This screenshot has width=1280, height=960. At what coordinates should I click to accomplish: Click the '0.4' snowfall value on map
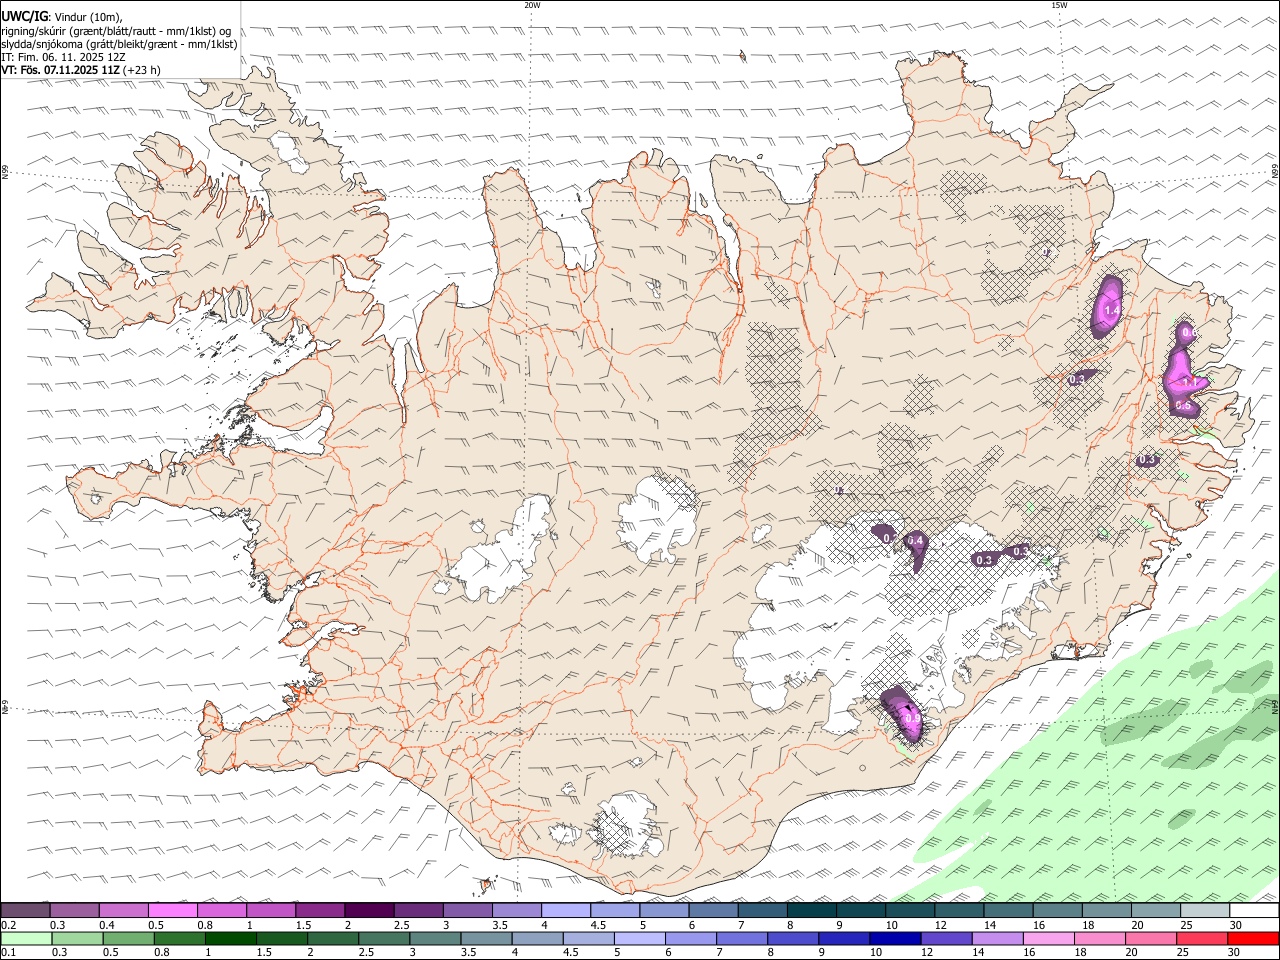(914, 541)
